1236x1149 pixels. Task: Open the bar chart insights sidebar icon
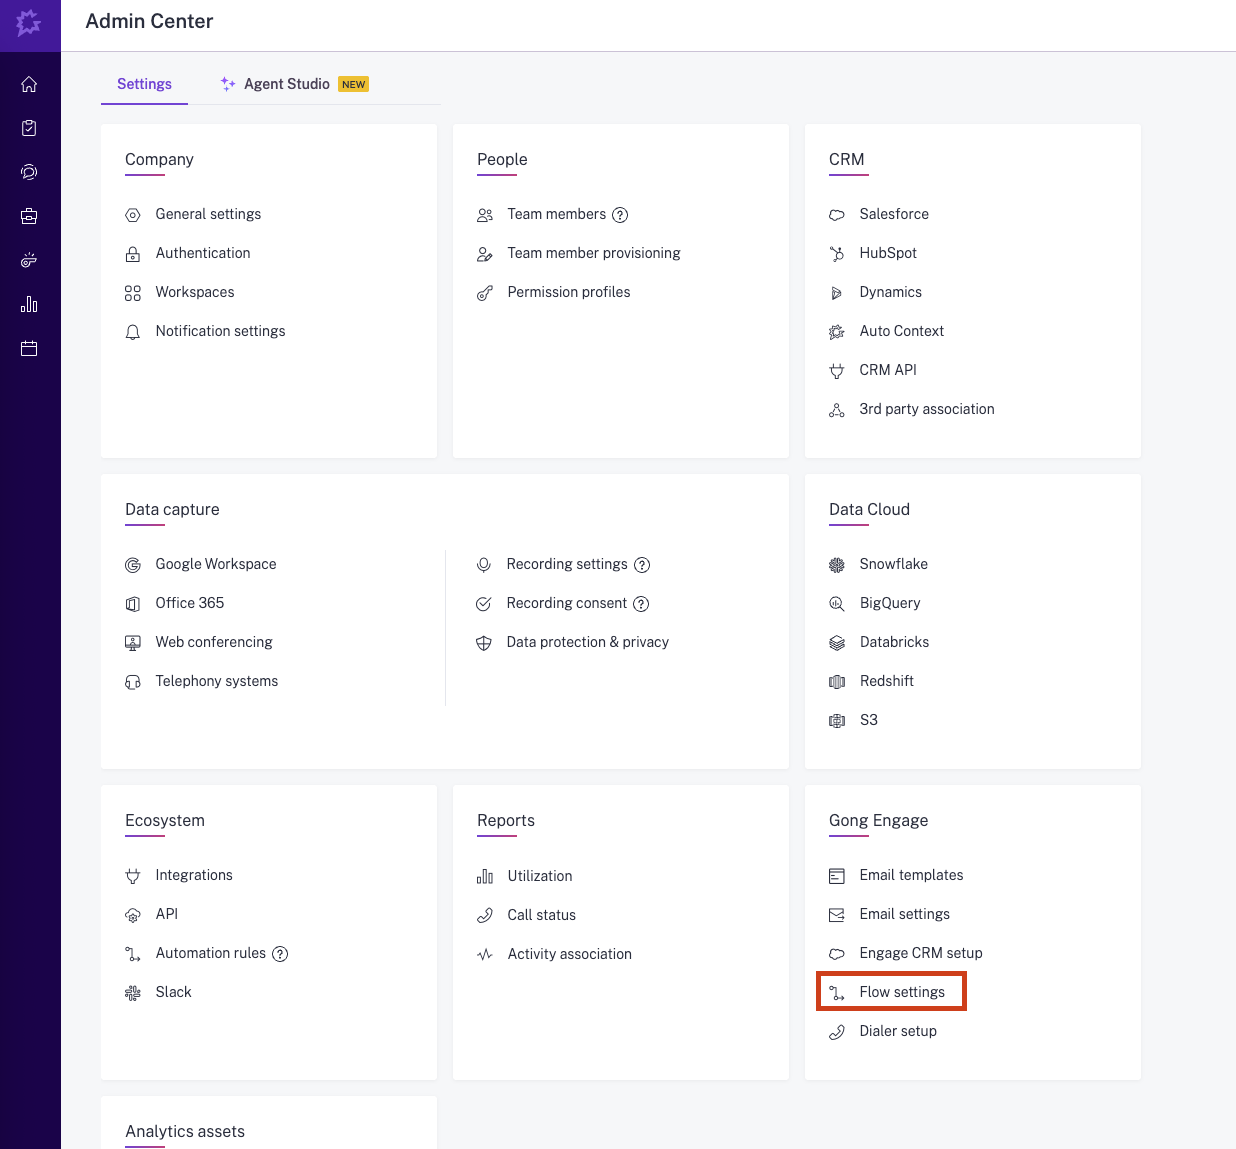[x=29, y=304]
